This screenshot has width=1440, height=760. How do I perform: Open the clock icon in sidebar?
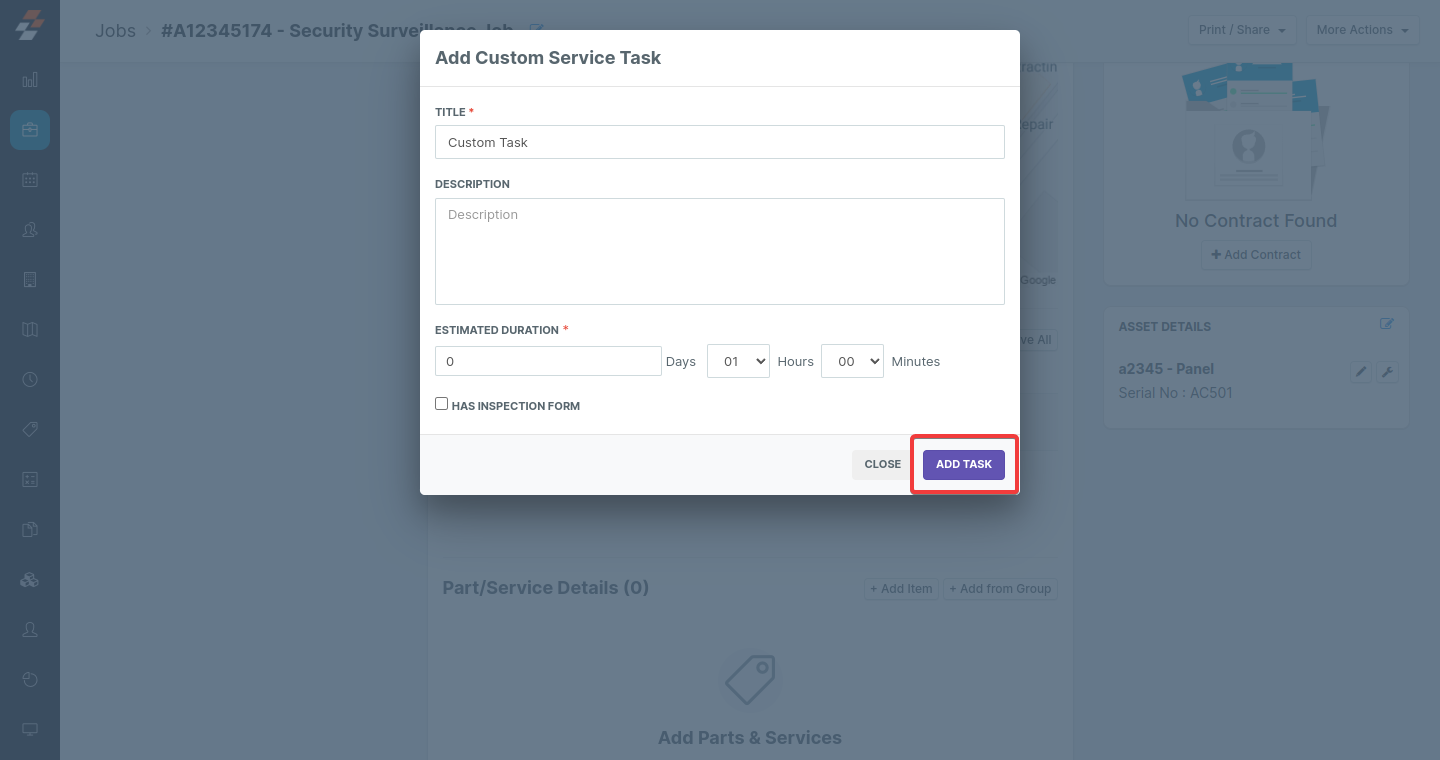[30, 380]
